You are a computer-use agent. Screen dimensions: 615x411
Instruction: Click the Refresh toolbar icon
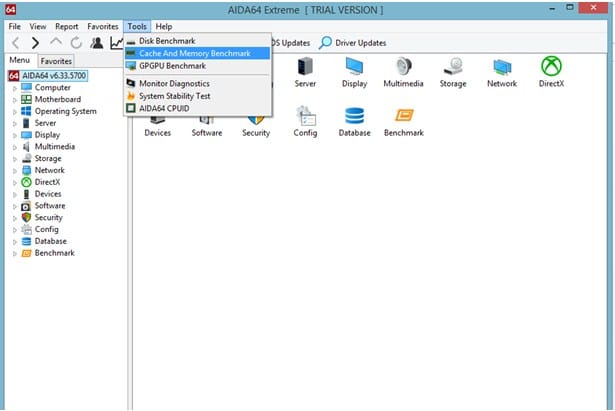(x=76, y=42)
